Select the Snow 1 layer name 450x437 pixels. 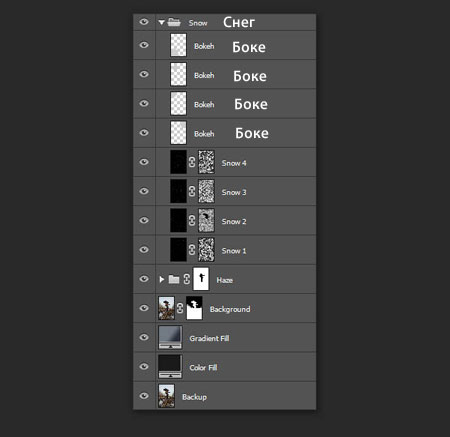(234, 251)
